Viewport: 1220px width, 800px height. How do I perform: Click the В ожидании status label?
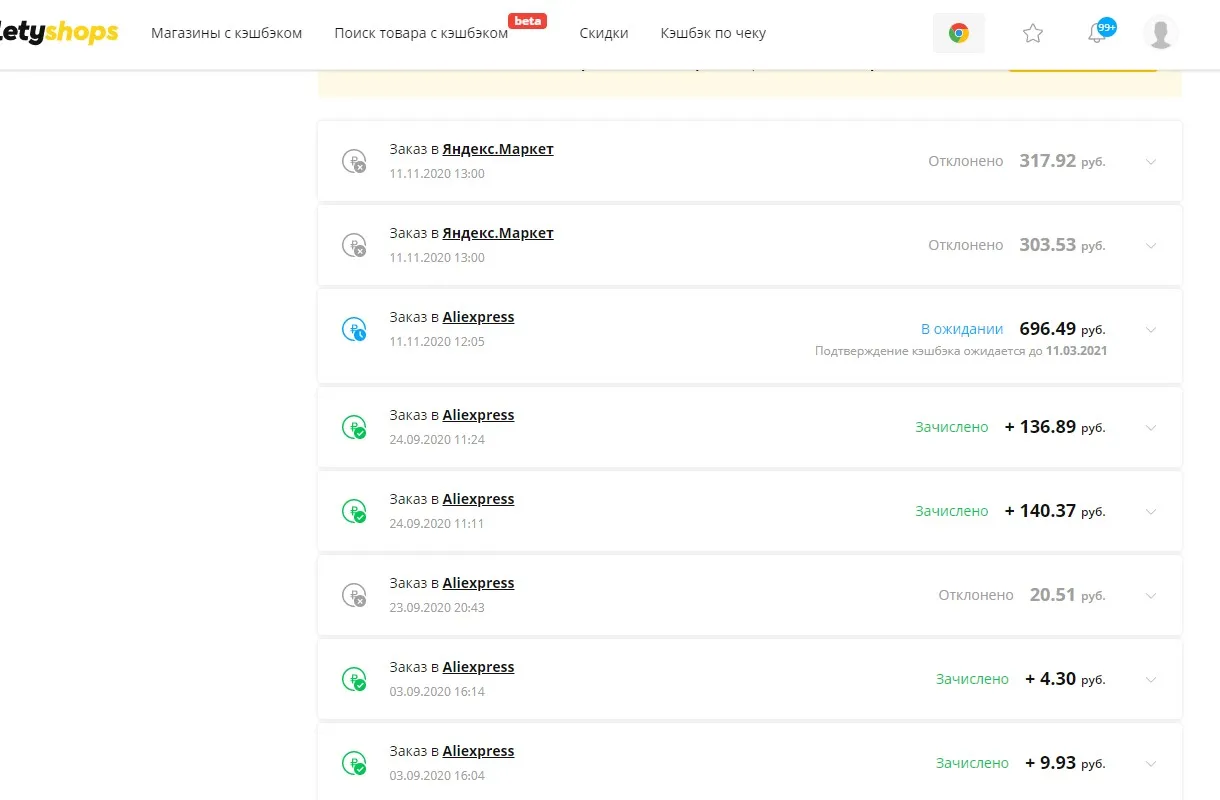click(x=962, y=329)
